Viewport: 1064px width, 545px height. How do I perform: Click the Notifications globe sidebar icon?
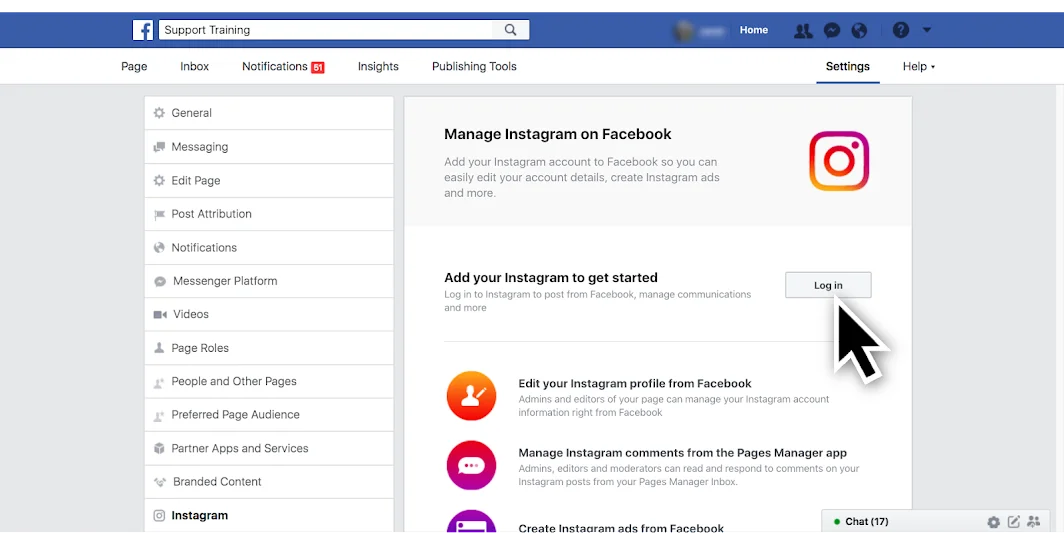159,248
